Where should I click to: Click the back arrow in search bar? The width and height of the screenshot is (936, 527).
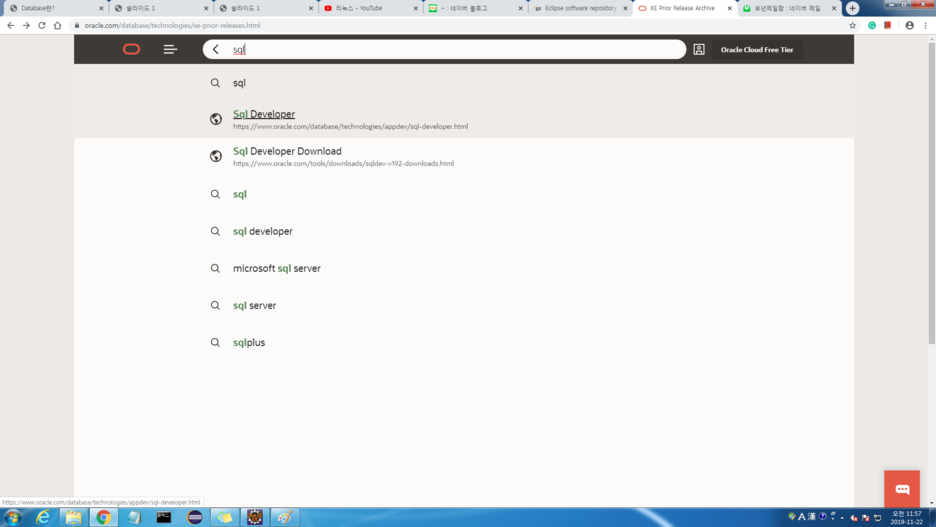point(216,50)
